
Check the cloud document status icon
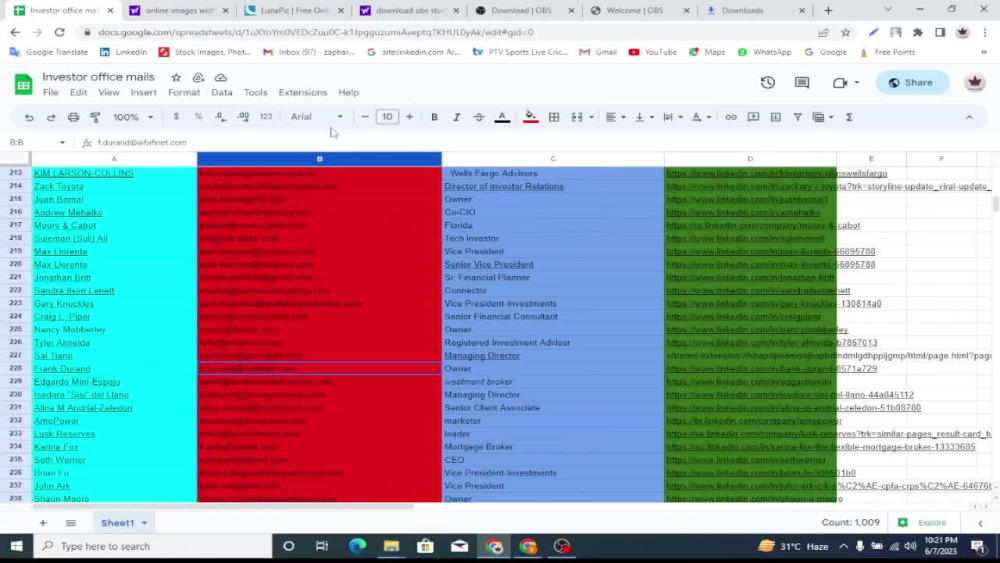pos(221,77)
